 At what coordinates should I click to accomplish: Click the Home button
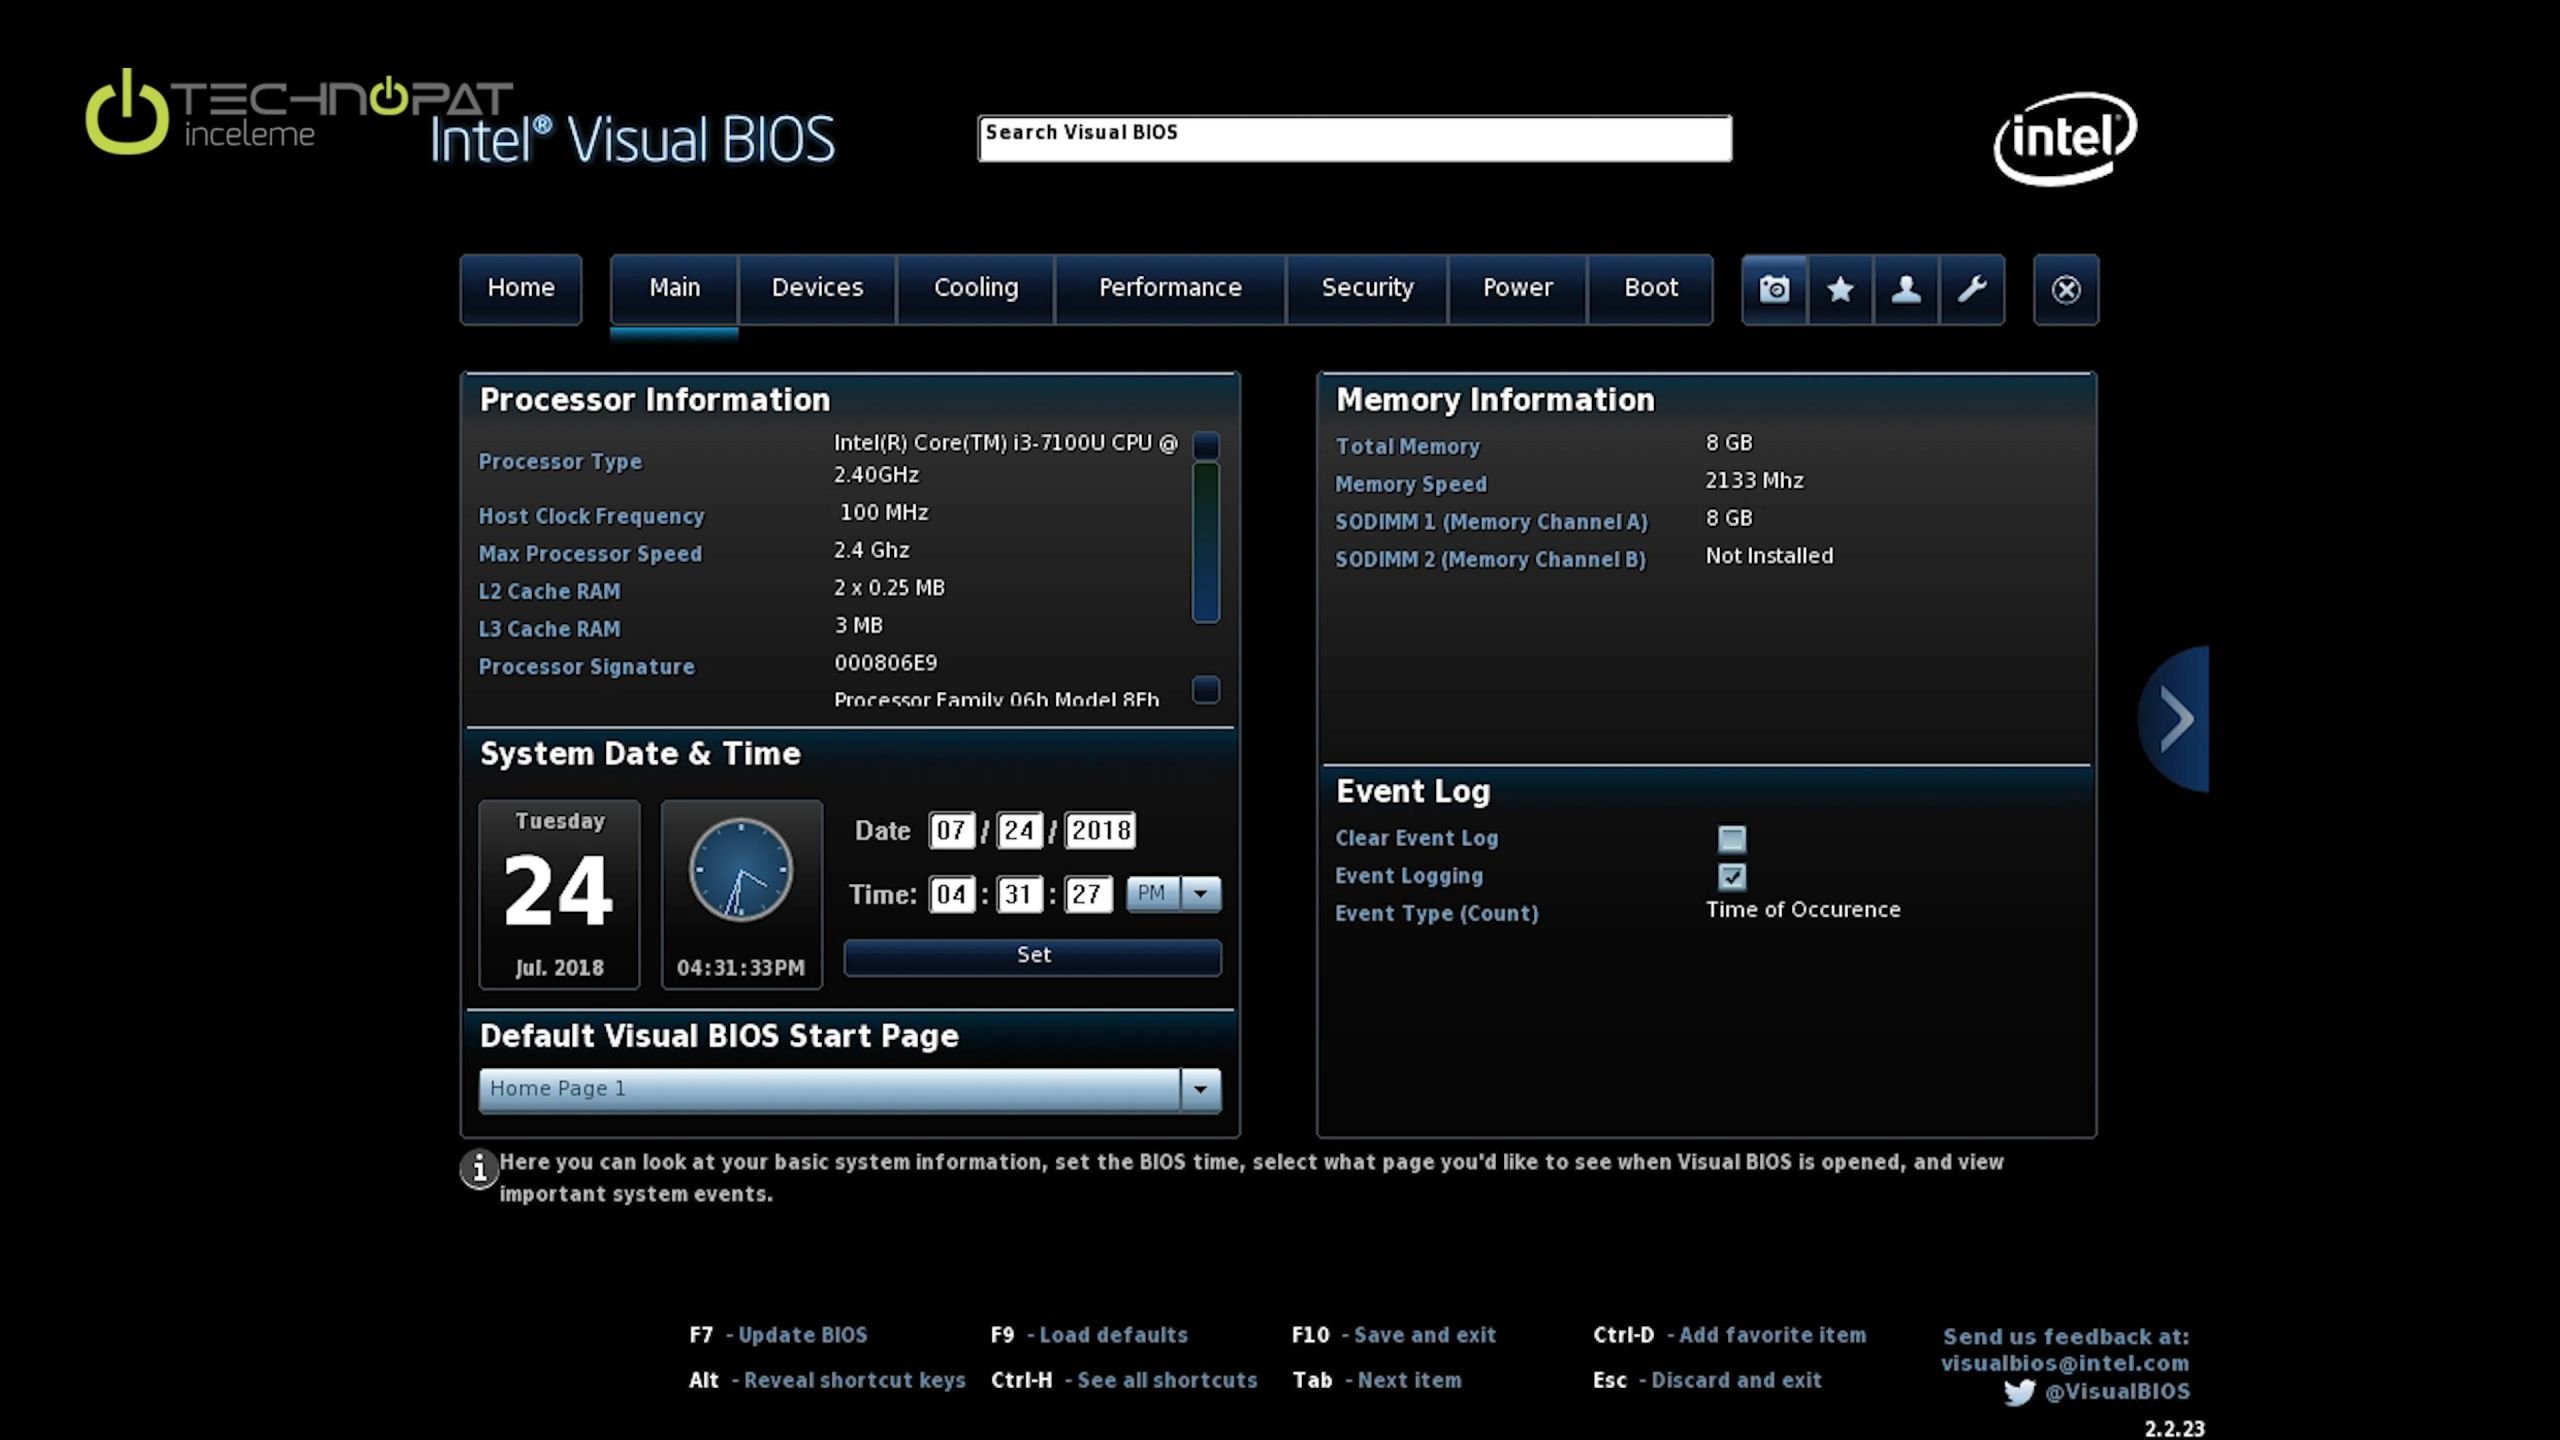520,288
